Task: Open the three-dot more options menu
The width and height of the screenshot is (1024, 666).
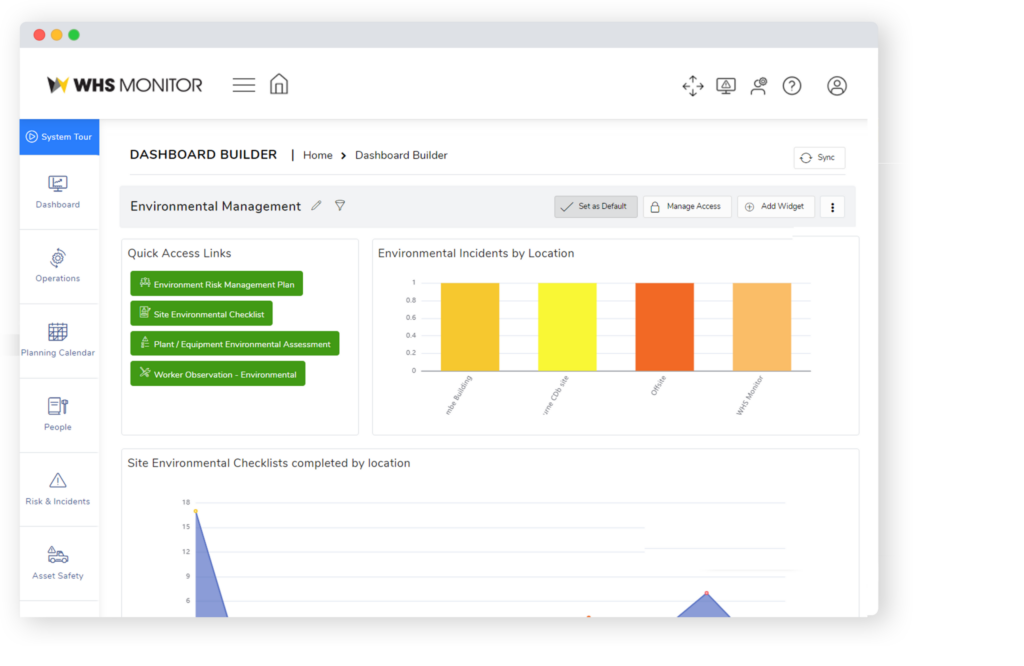Action: click(x=833, y=207)
